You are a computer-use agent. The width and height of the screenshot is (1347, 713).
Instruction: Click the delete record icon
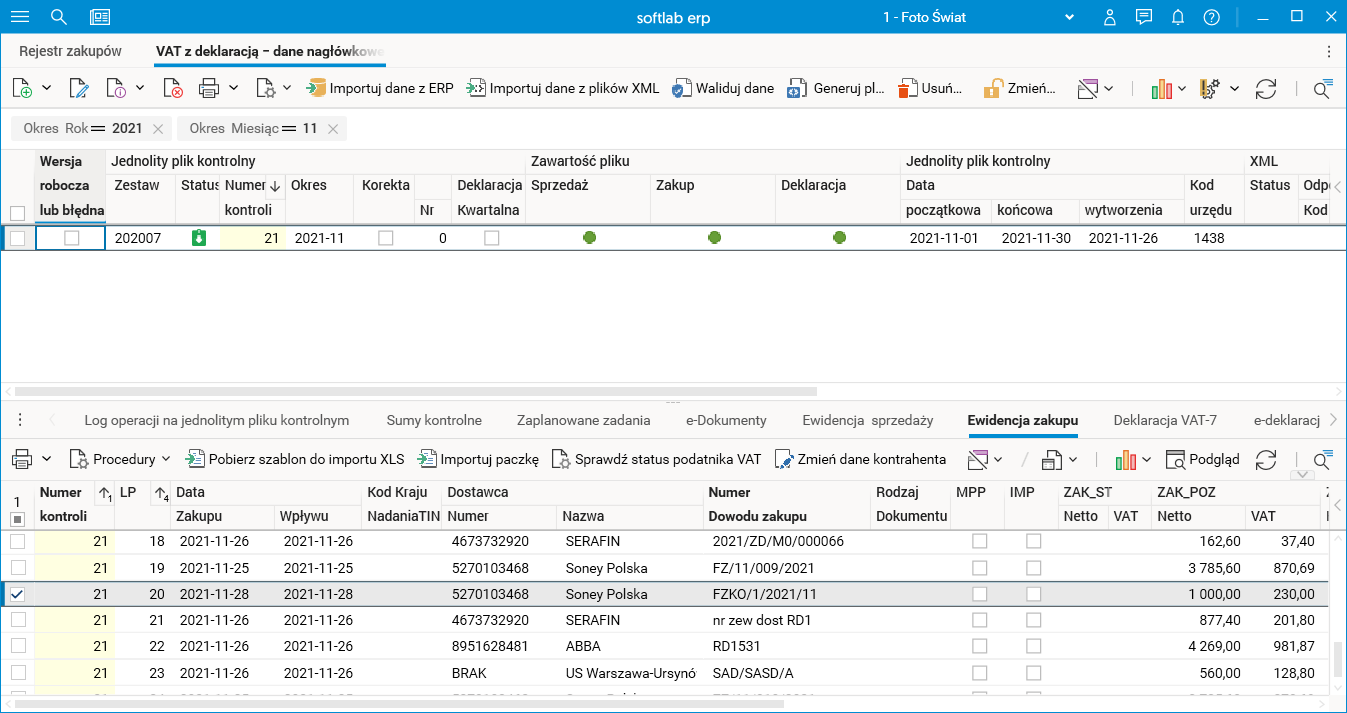[x=172, y=88]
